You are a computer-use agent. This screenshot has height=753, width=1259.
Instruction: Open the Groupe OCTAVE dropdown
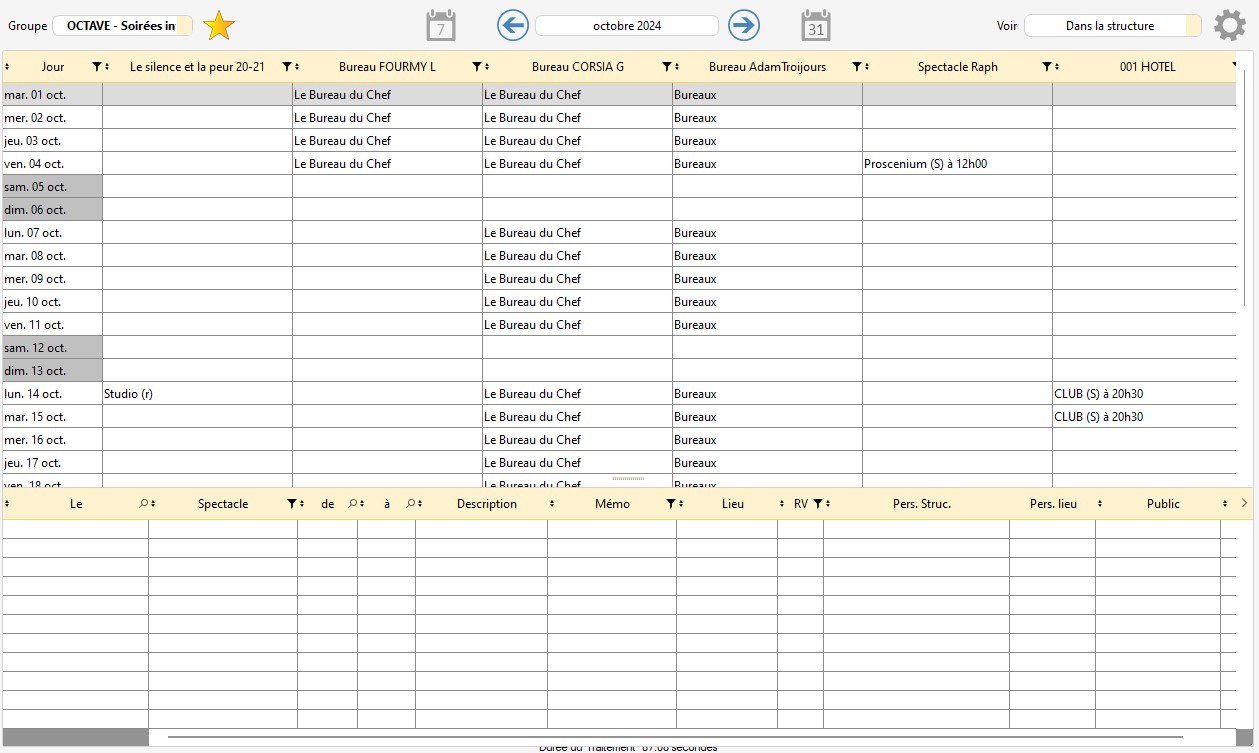coord(122,26)
